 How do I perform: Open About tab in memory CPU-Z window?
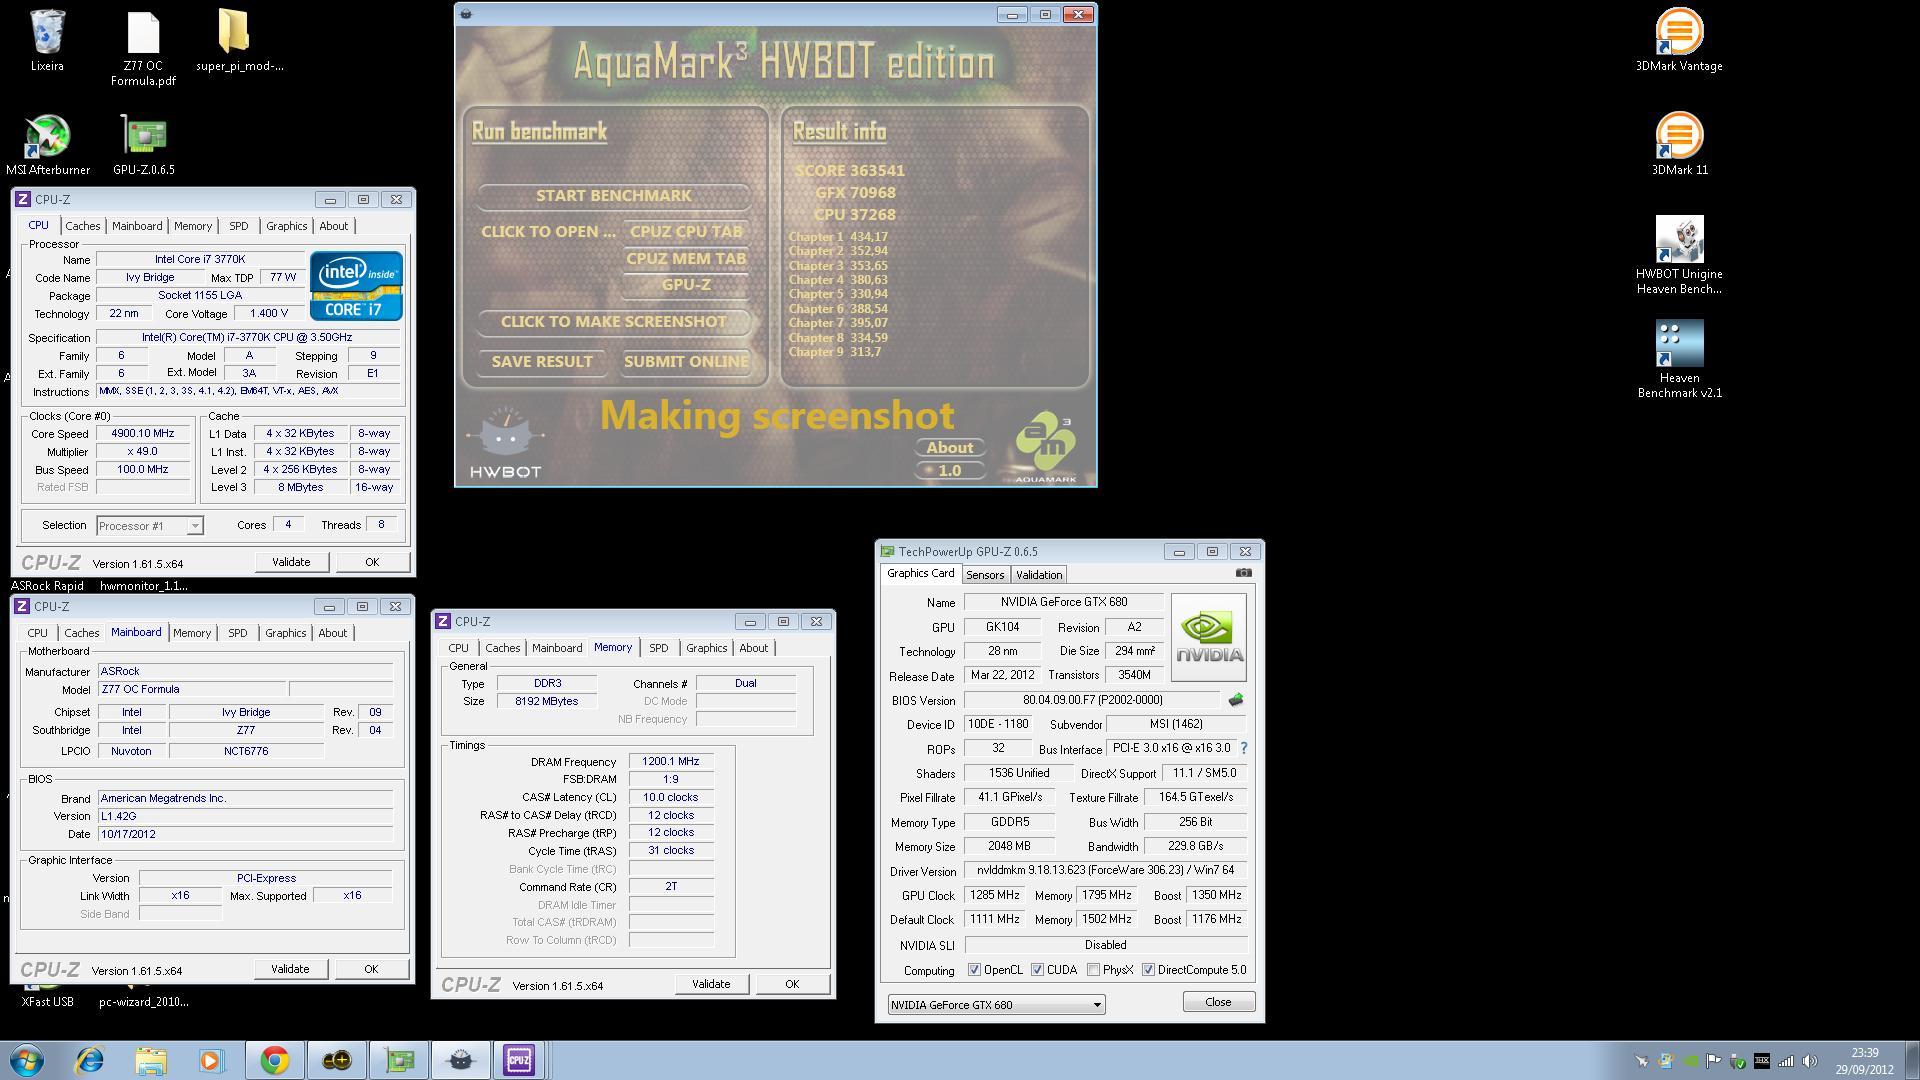(x=753, y=648)
